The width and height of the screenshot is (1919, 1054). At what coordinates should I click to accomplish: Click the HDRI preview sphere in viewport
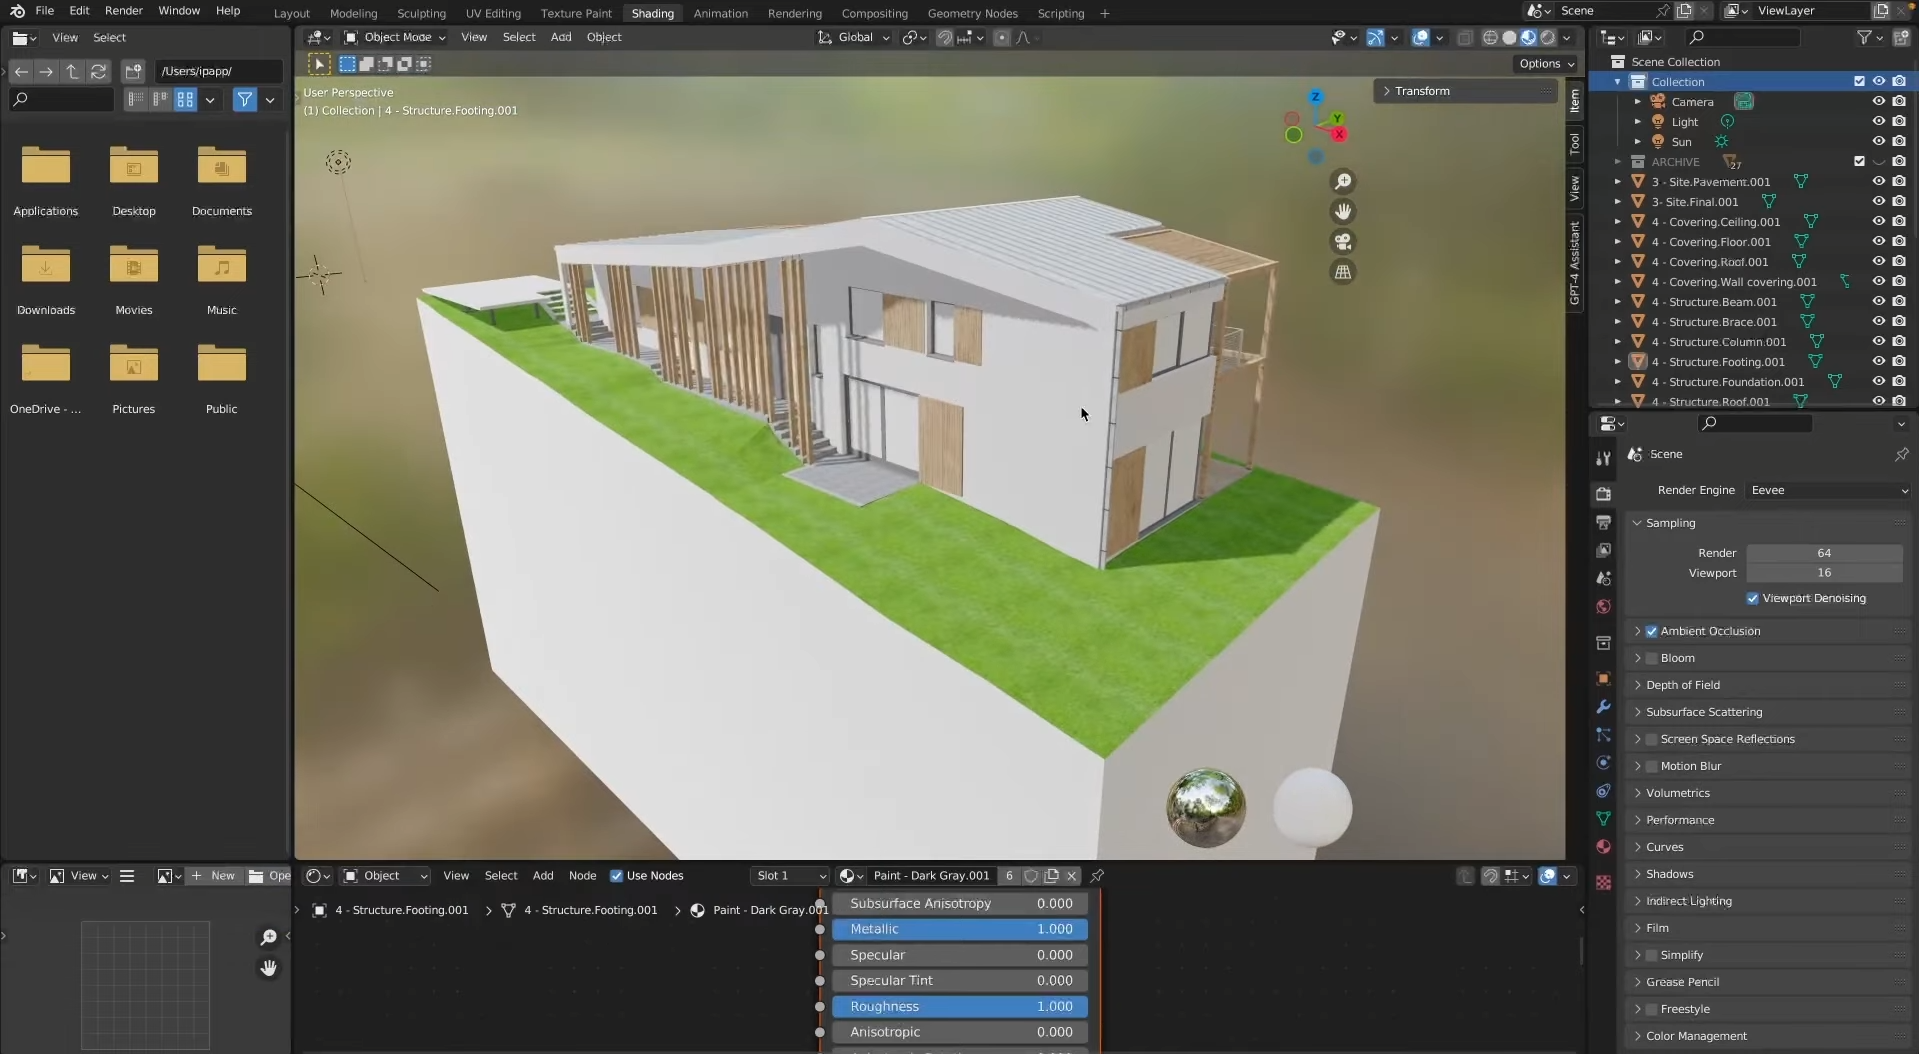[x=1206, y=808]
